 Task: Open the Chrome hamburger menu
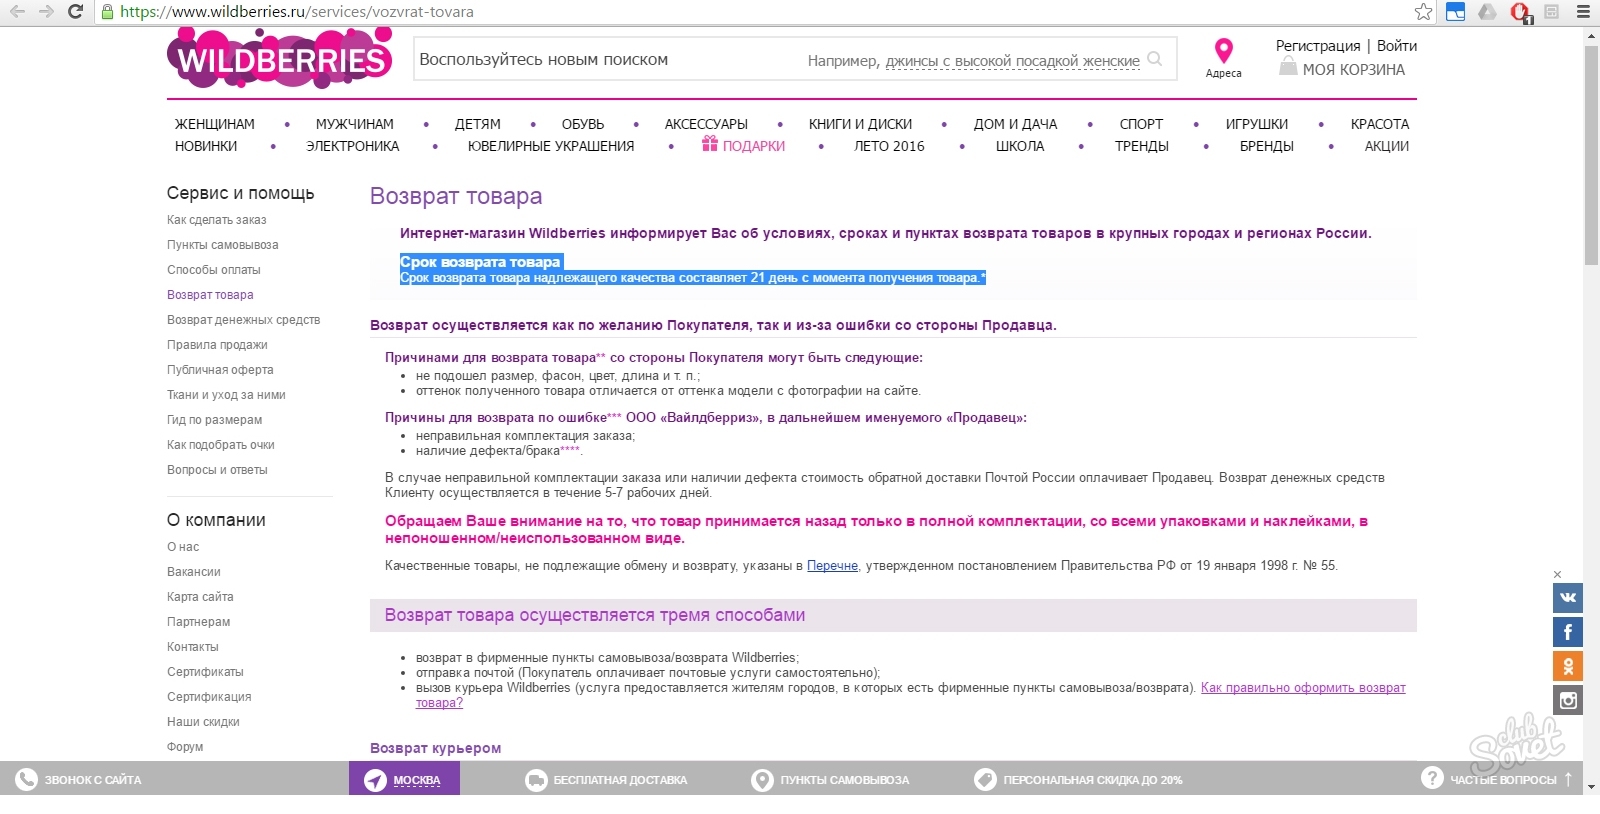[x=1584, y=12]
